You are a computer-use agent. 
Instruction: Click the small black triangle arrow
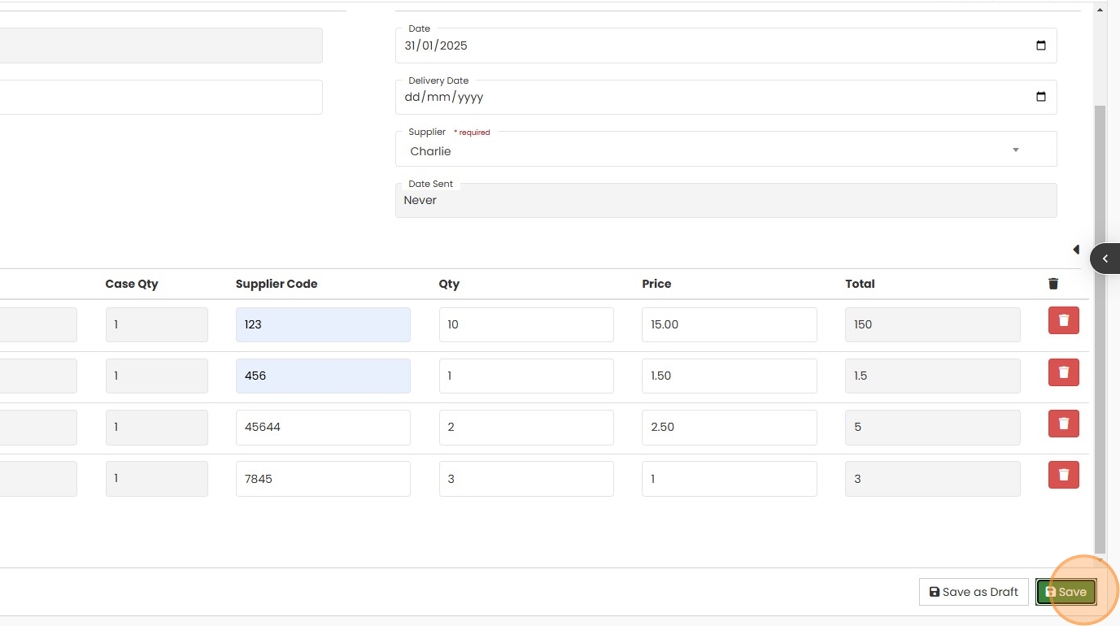[1076, 250]
